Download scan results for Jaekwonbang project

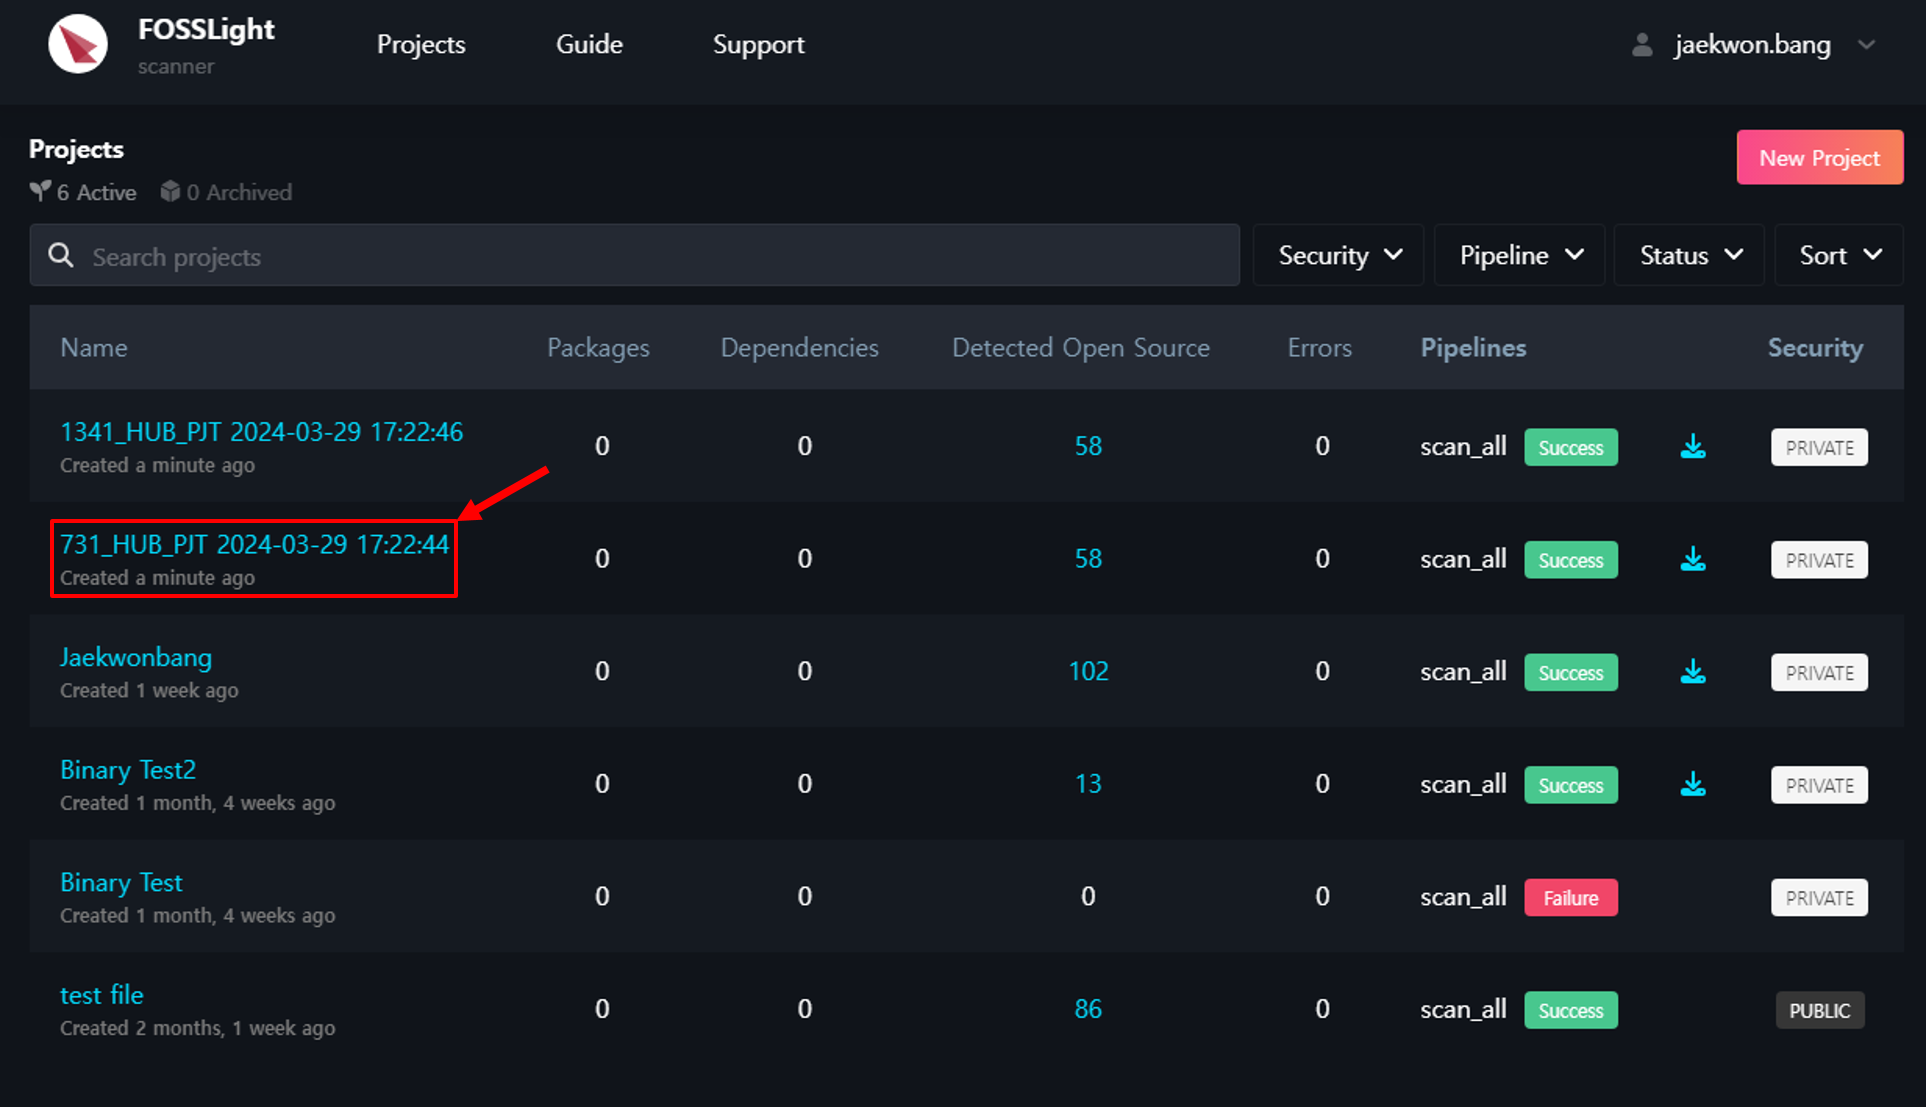click(1693, 671)
